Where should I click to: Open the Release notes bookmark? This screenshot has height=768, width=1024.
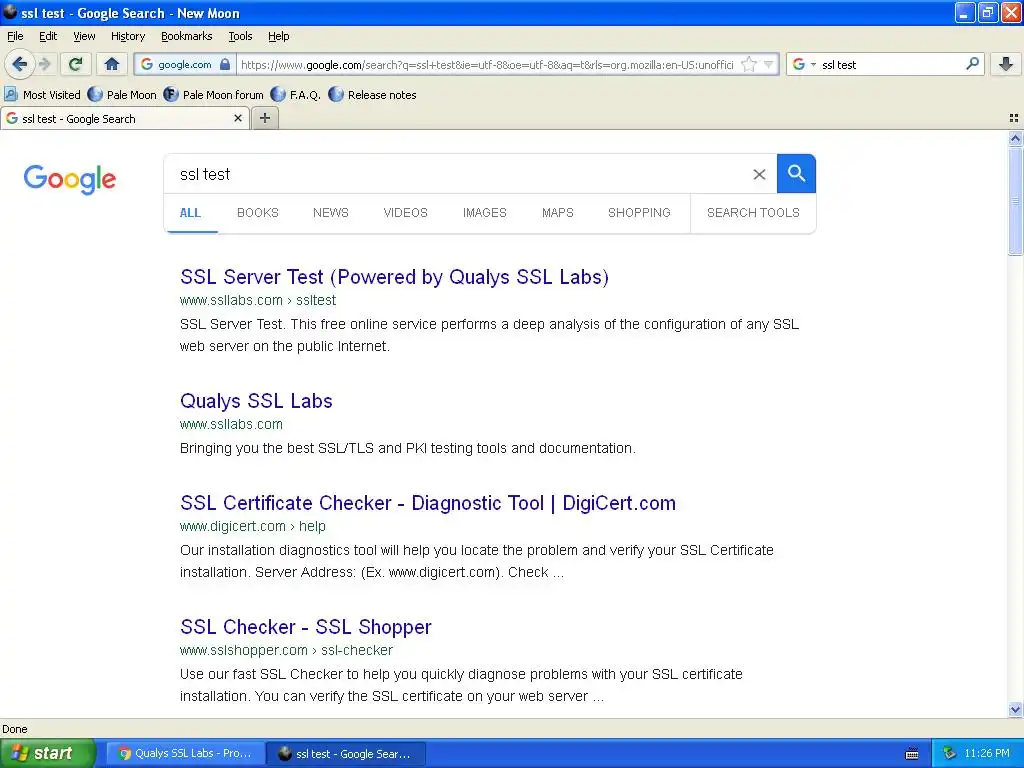(x=372, y=95)
